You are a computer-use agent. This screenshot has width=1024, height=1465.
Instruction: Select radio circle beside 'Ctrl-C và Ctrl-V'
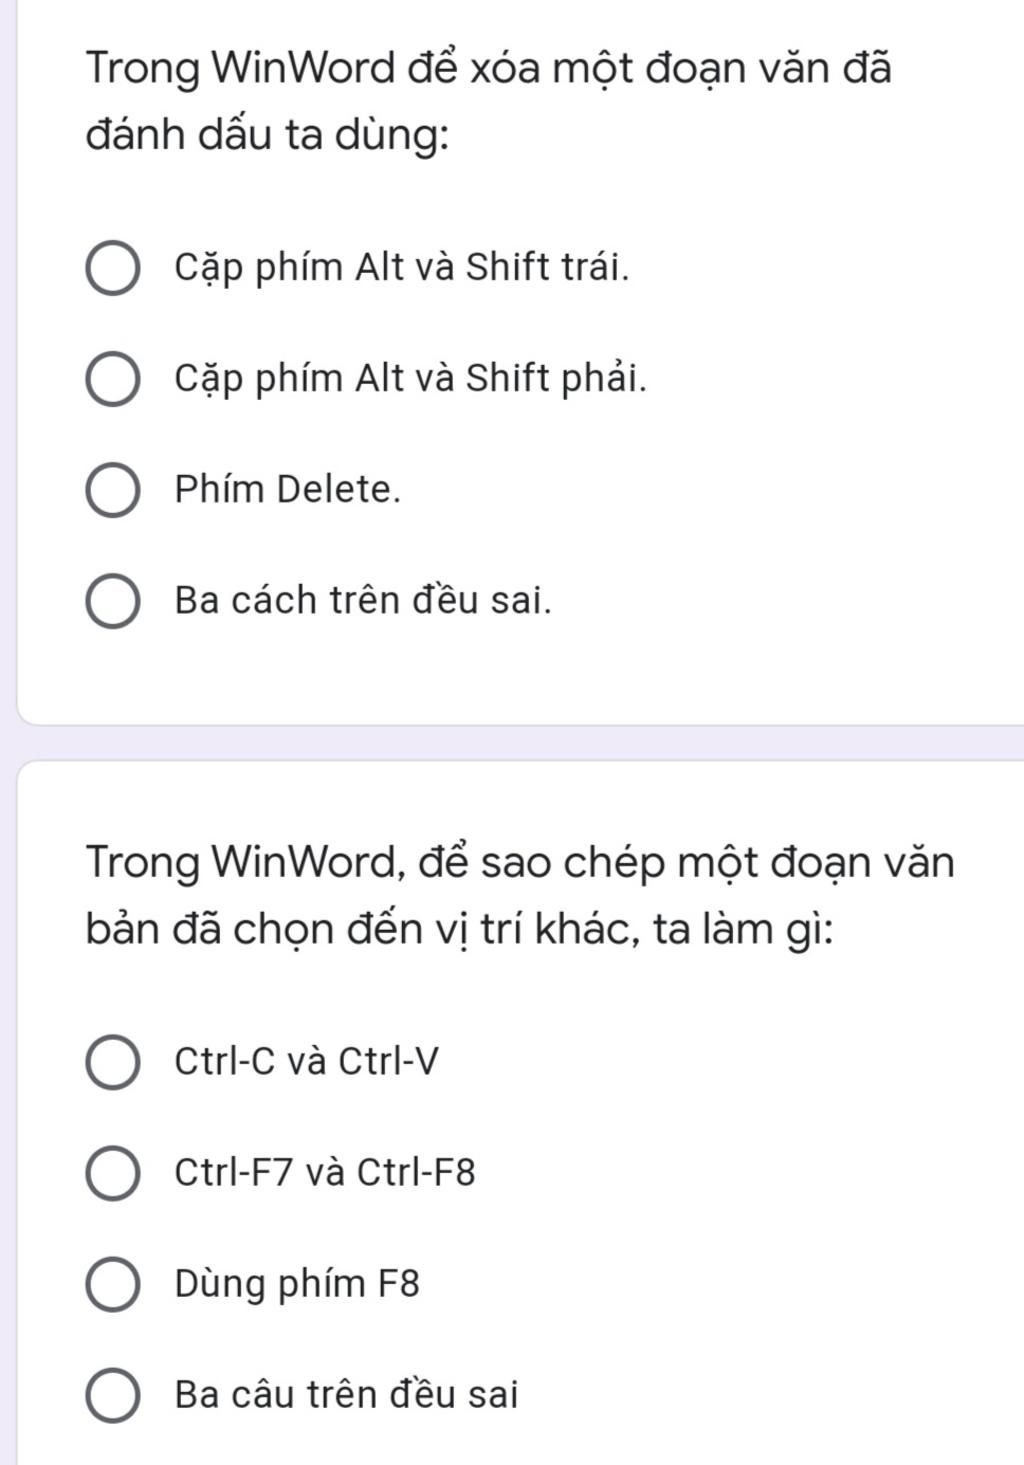pos(112,1061)
